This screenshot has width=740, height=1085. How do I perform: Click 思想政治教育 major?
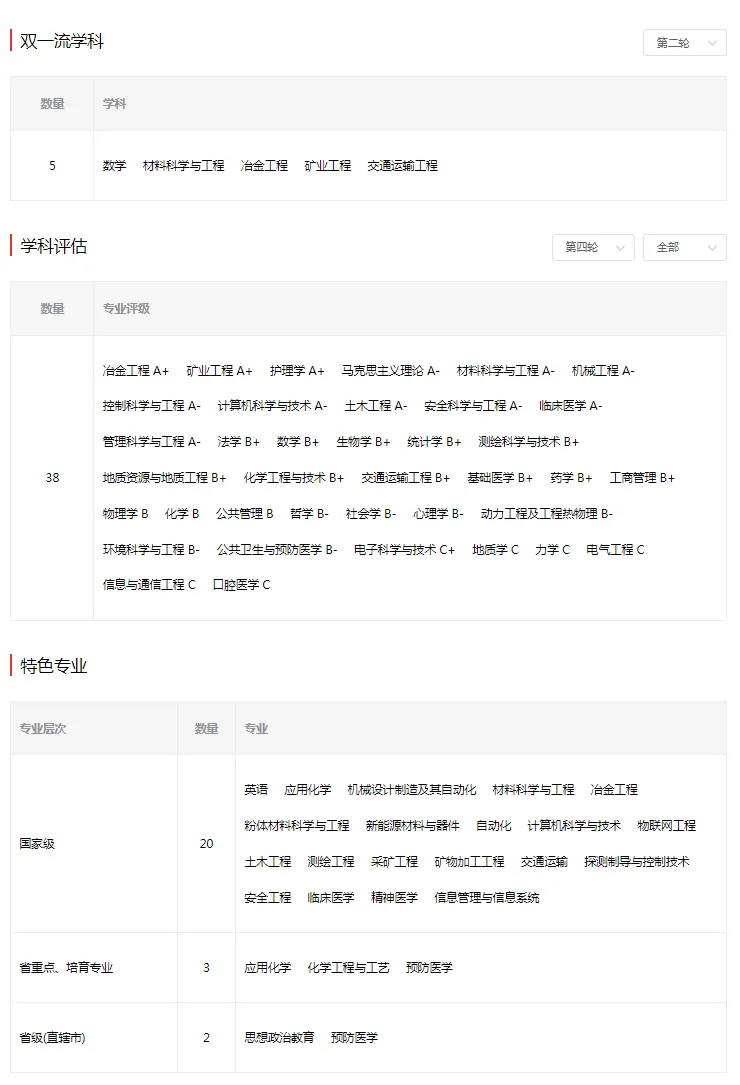[x=280, y=1037]
